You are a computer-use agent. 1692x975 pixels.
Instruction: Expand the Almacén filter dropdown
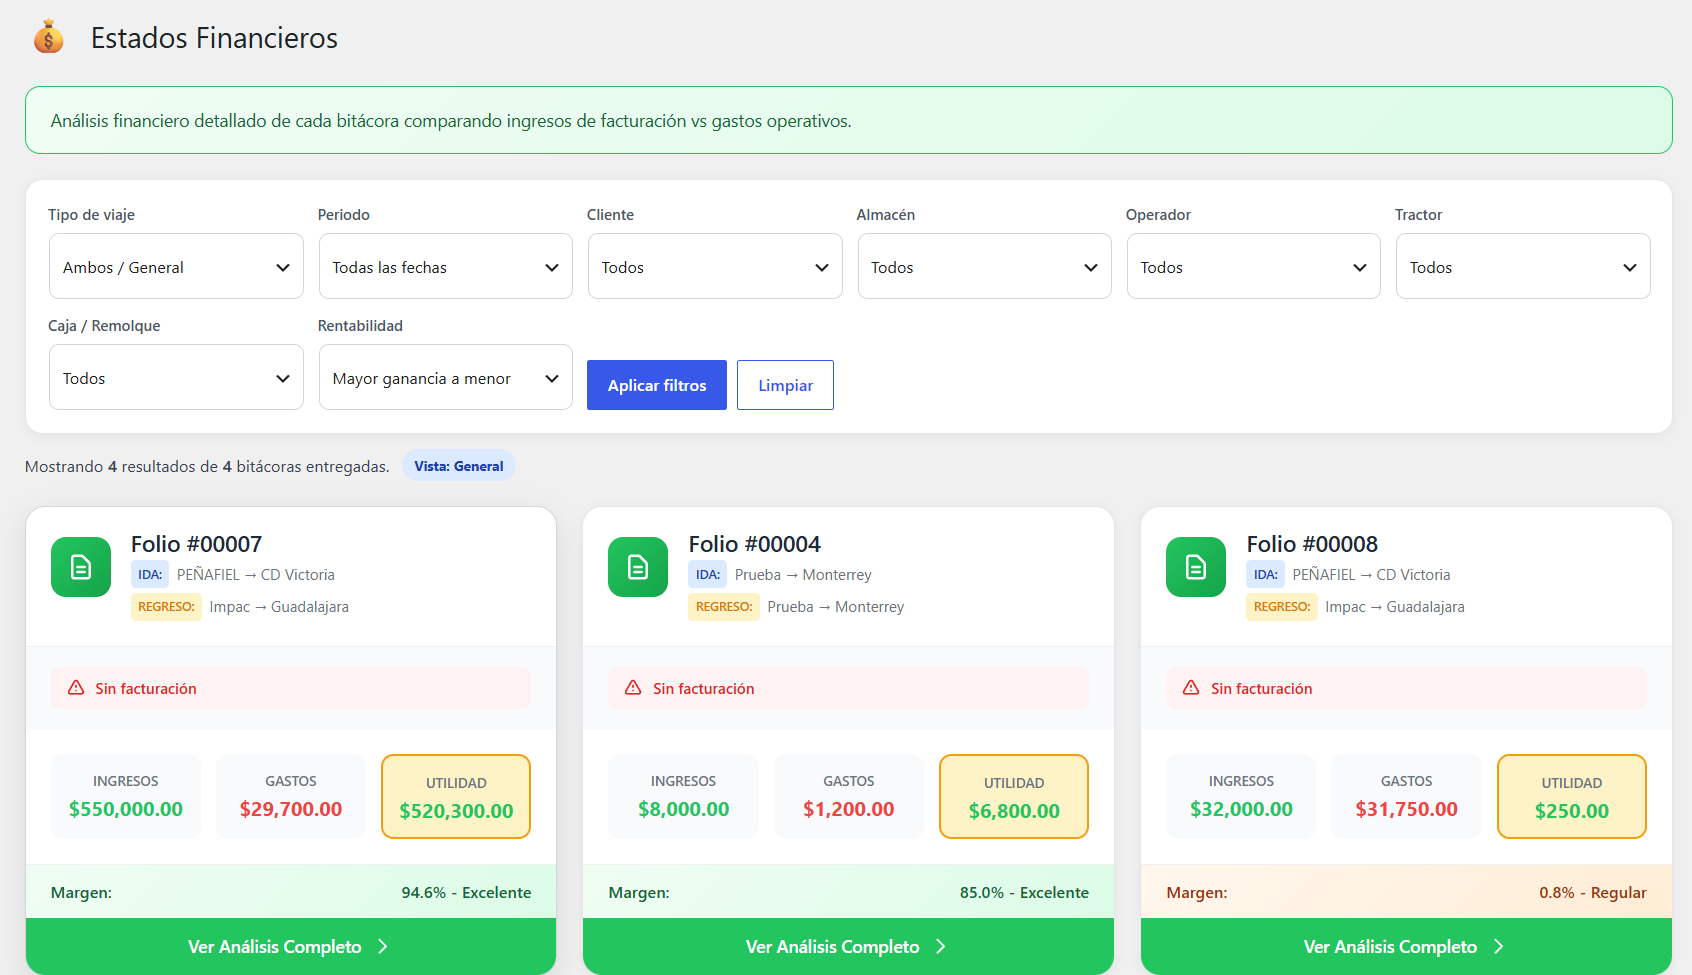pos(985,266)
